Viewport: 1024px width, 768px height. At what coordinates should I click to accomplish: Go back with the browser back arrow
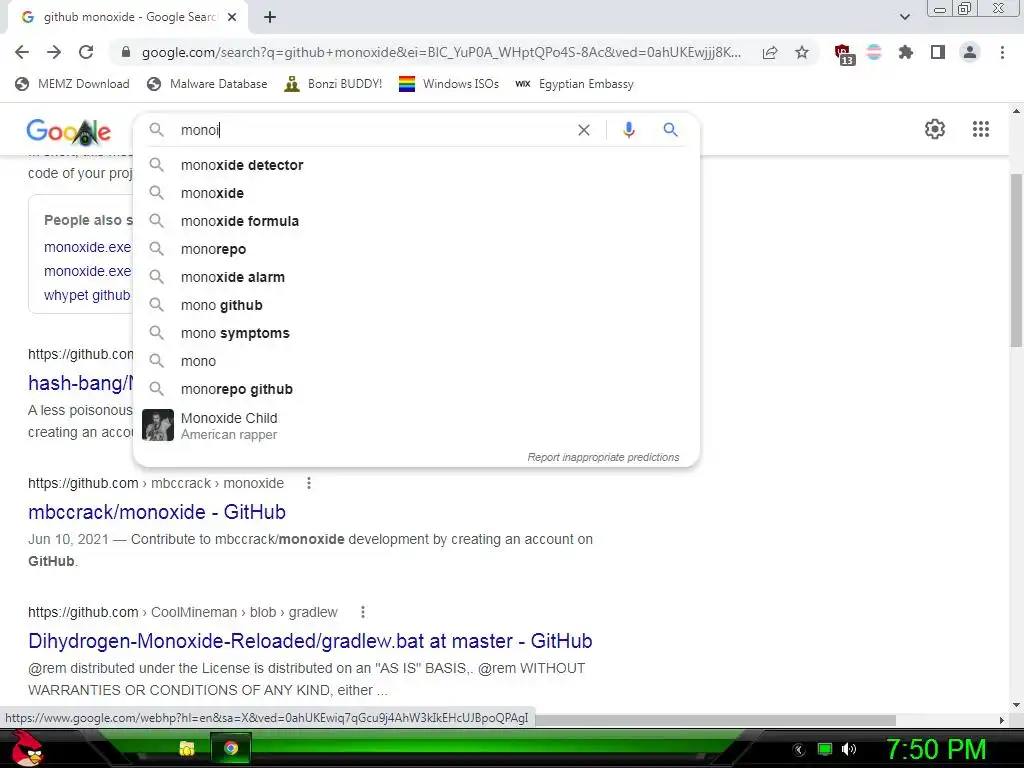(22, 52)
